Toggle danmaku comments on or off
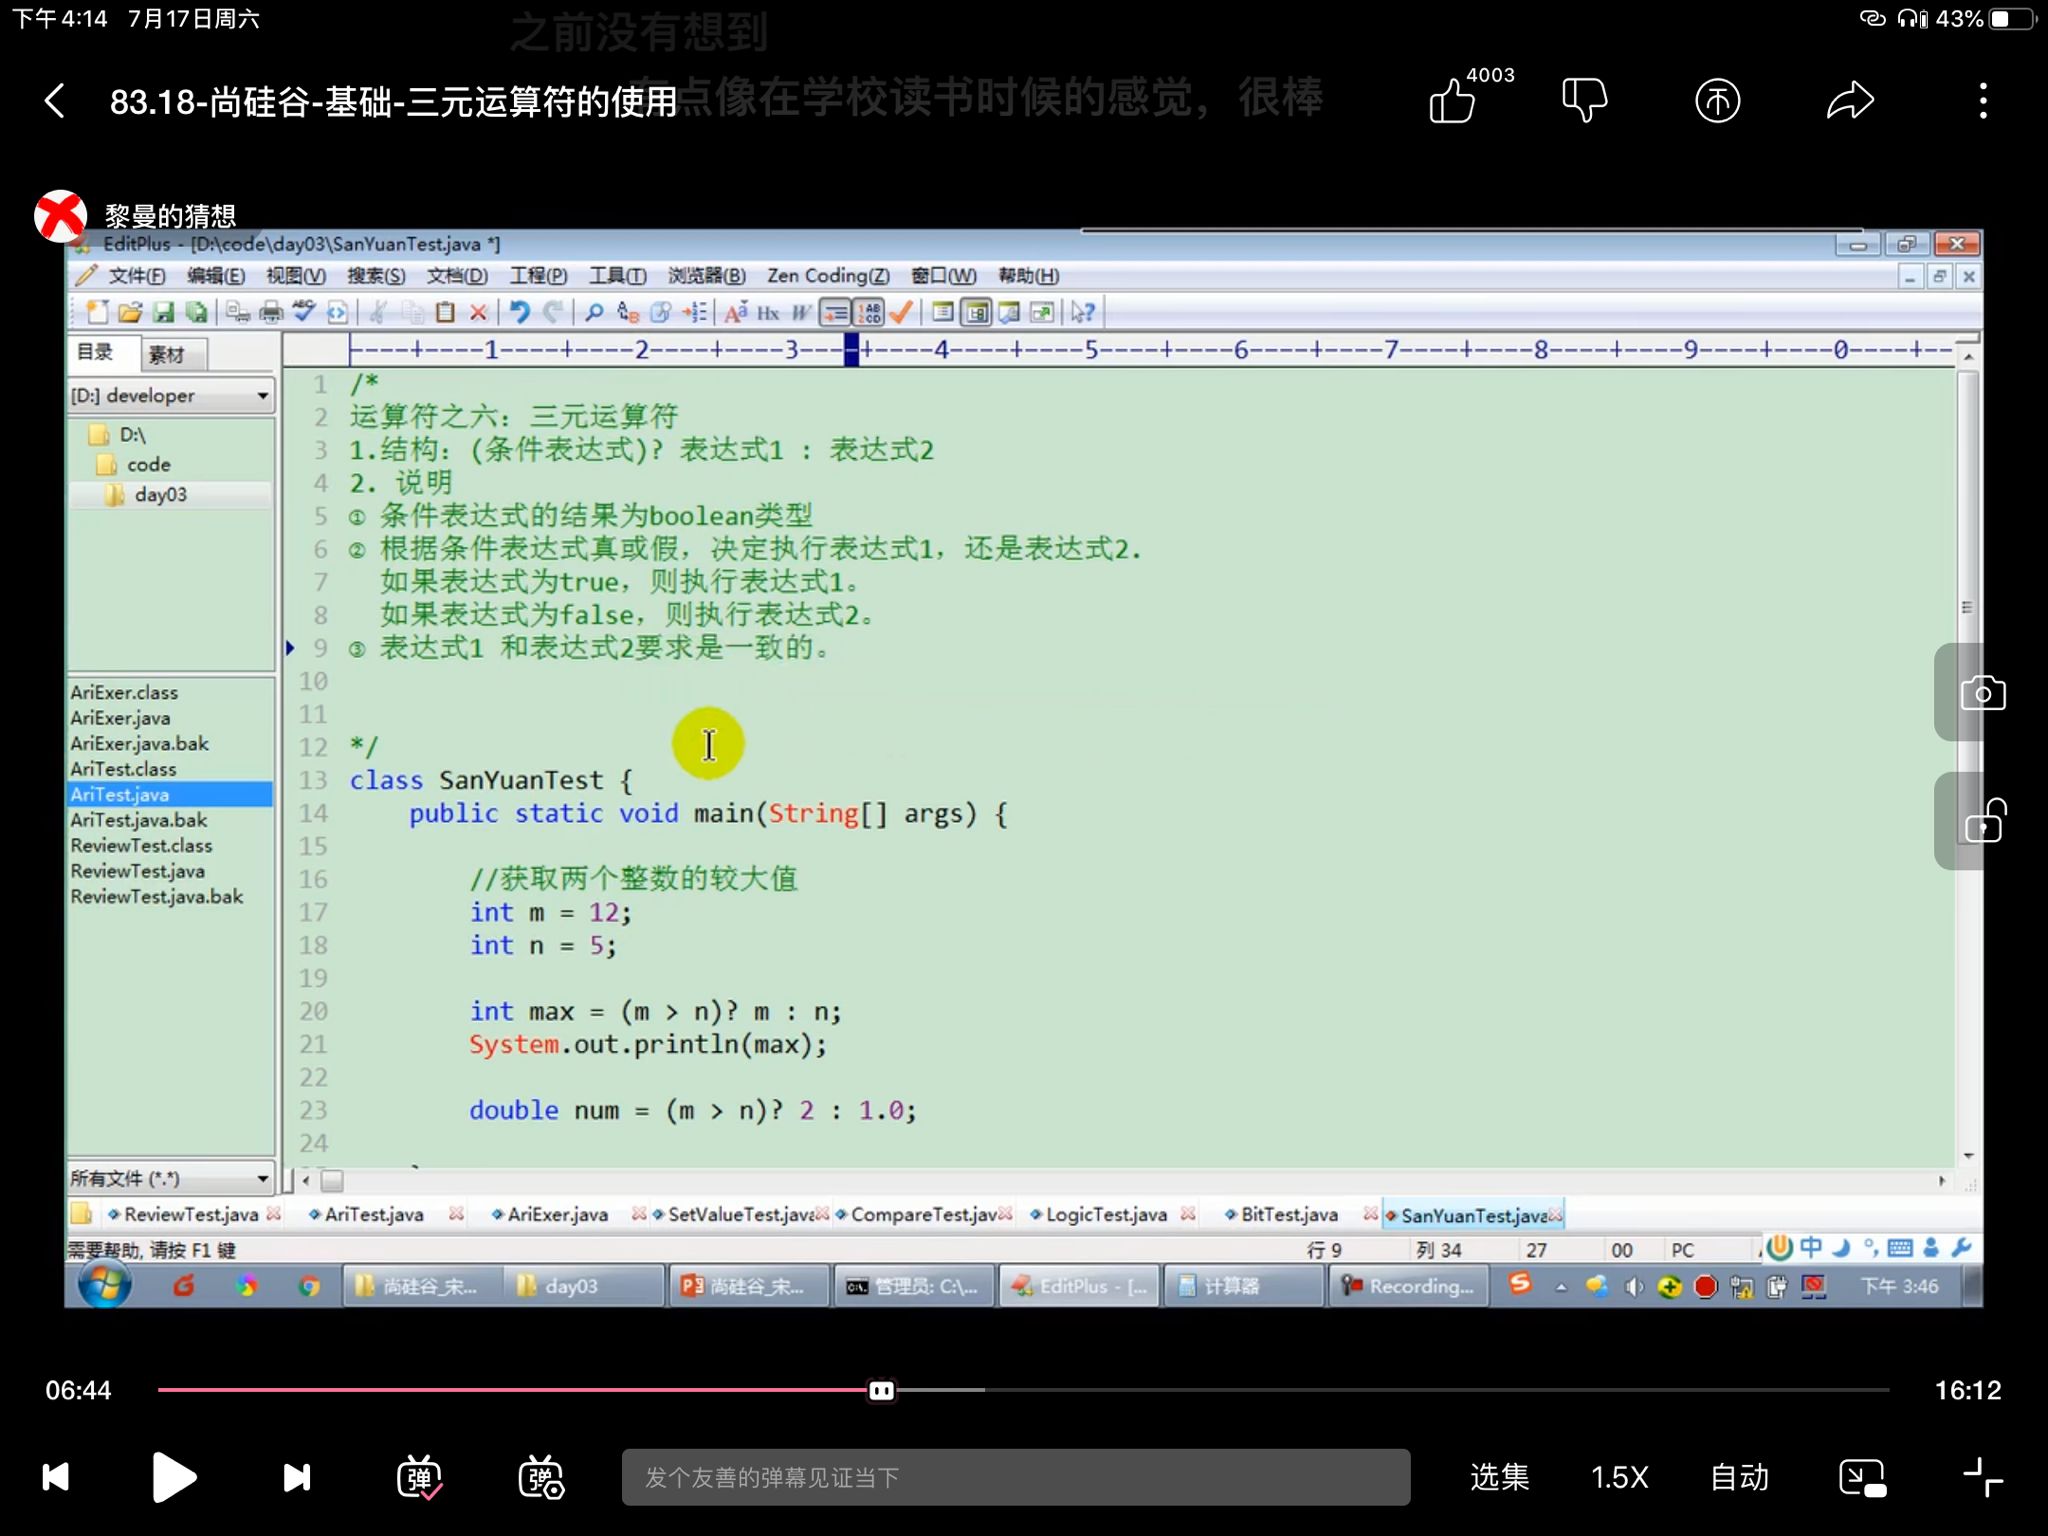Image resolution: width=2048 pixels, height=1536 pixels. point(419,1477)
